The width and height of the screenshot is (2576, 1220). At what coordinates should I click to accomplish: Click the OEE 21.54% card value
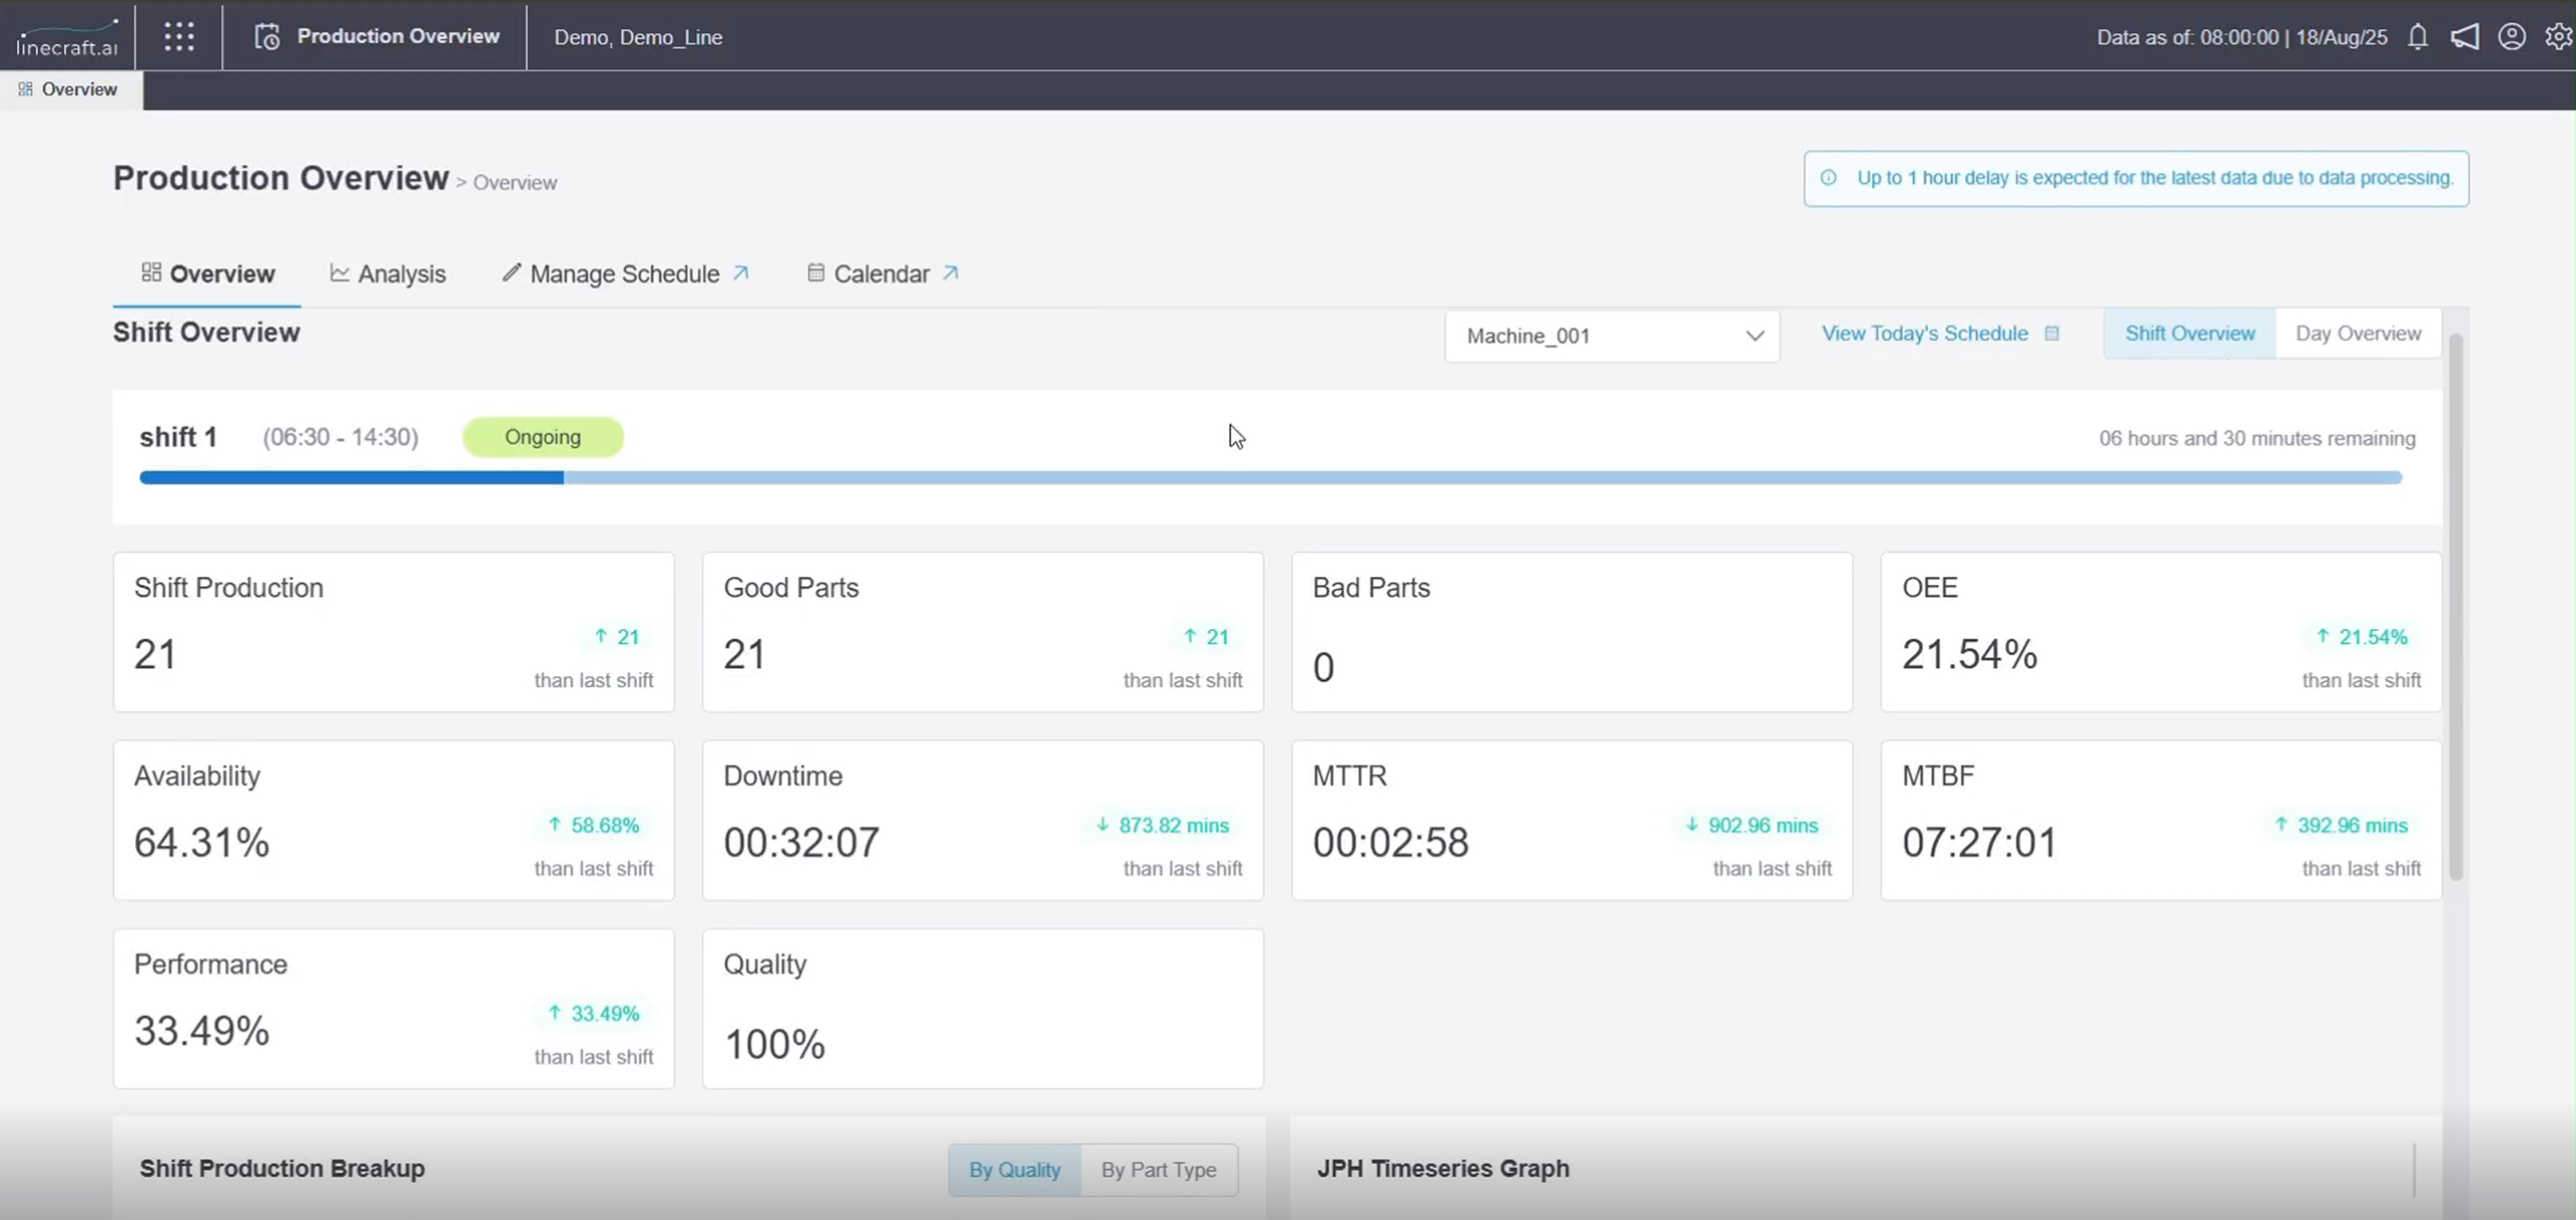(x=1969, y=655)
